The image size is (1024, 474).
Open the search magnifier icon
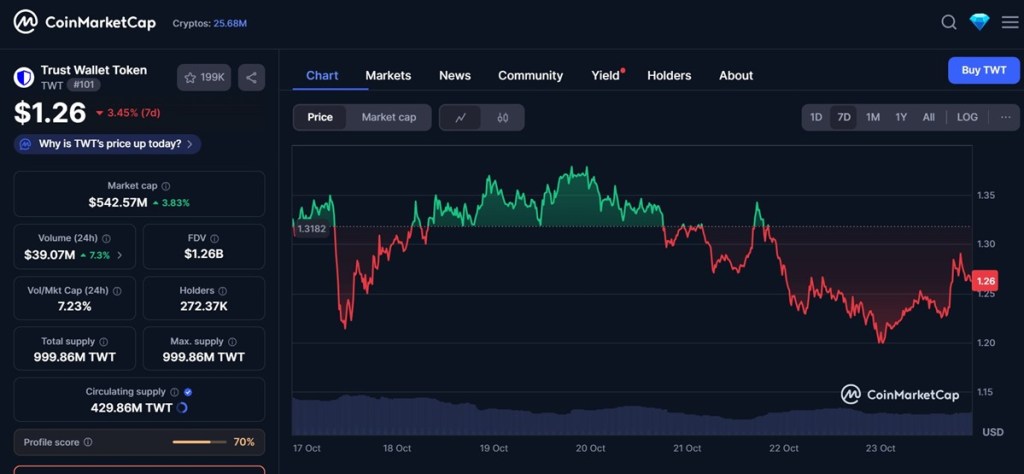click(949, 23)
